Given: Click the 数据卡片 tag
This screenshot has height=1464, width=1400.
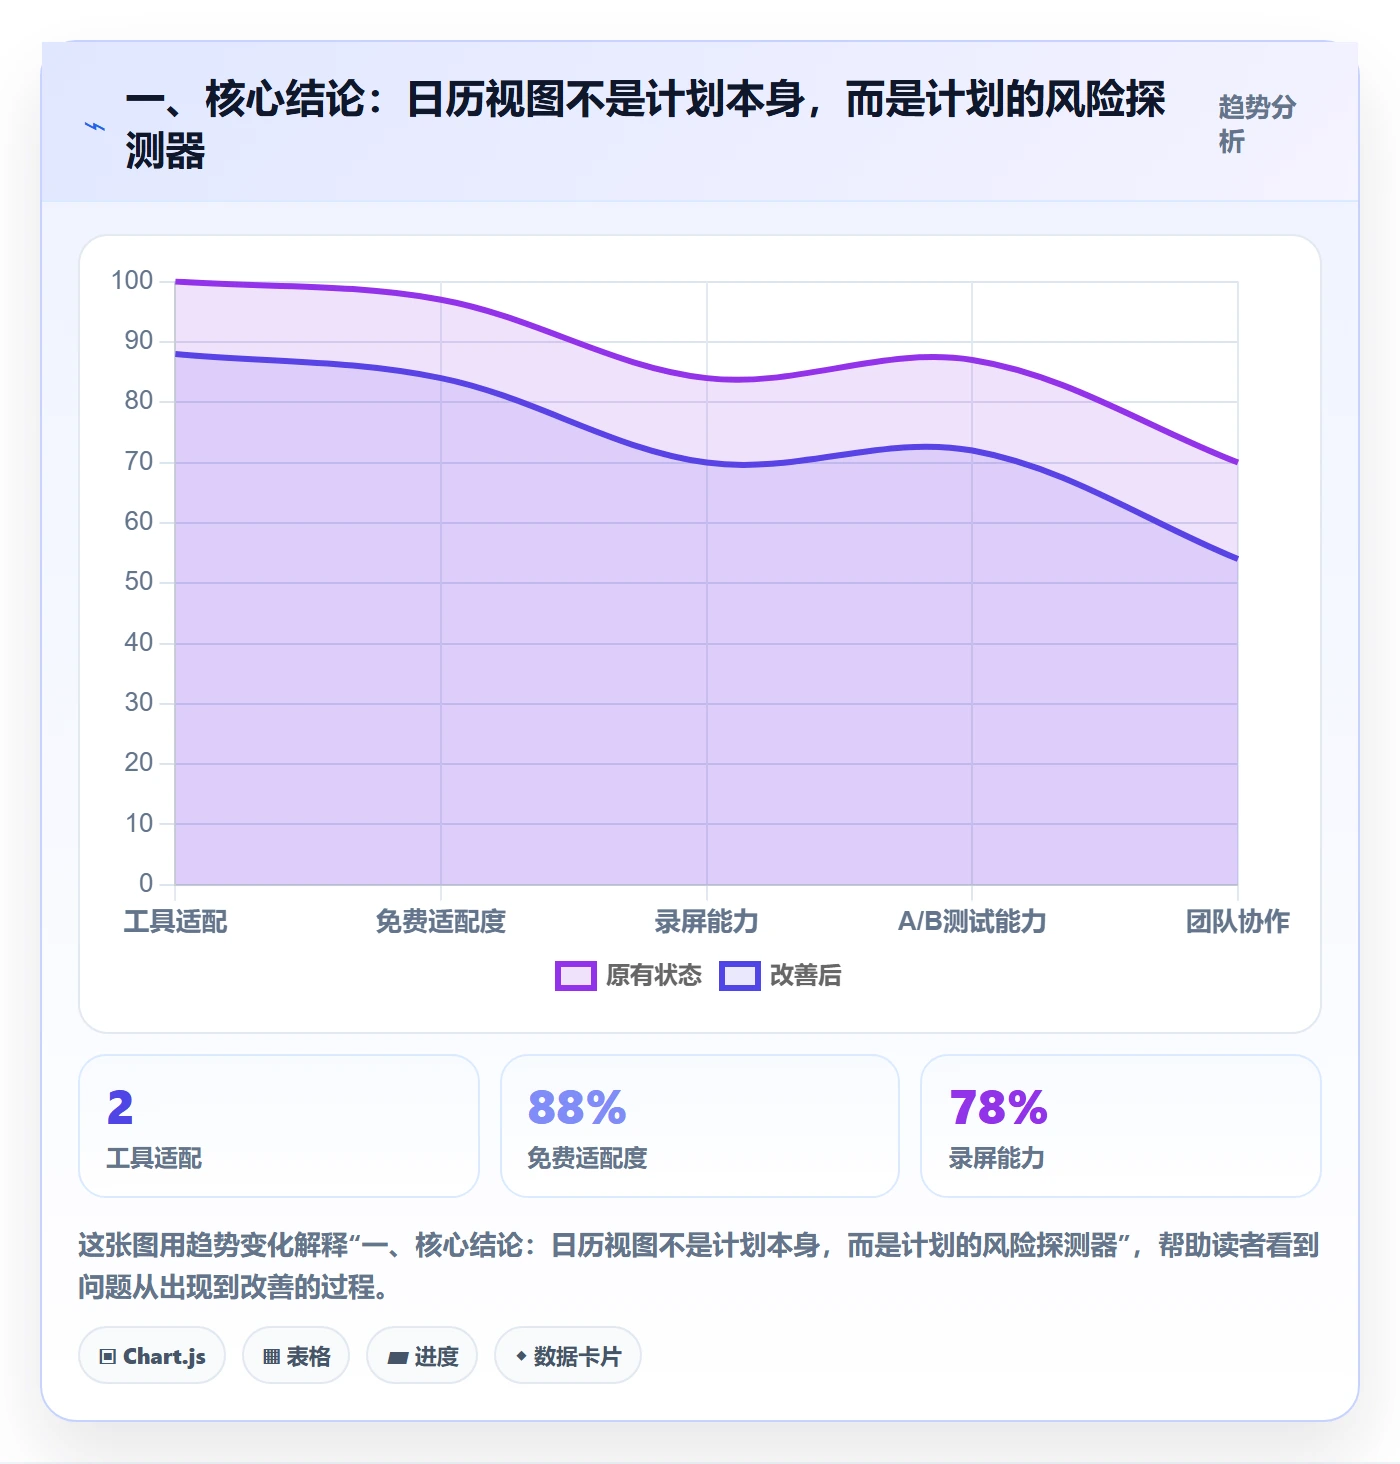Looking at the screenshot, I should tap(568, 1356).
